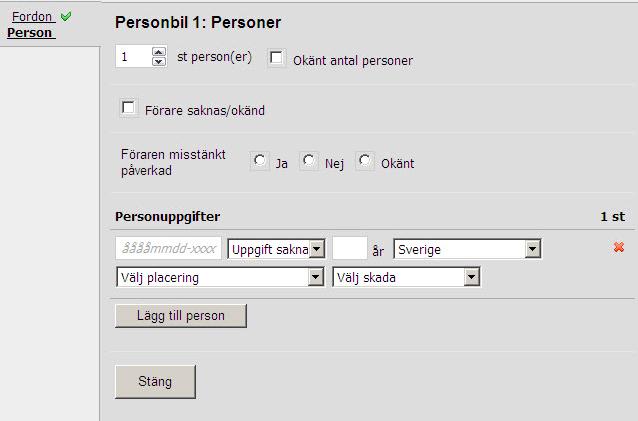Open the Välj placering dropdown
Image resolution: width=638 pixels, height=421 pixels.
220,277
